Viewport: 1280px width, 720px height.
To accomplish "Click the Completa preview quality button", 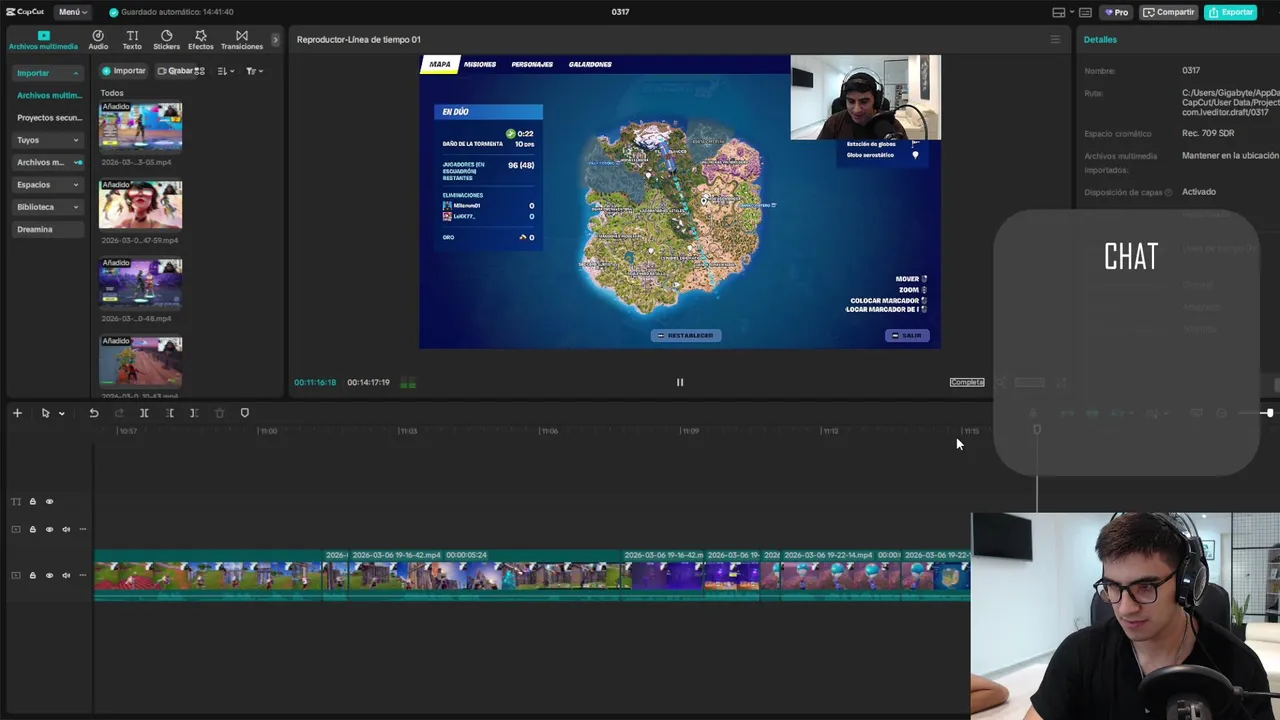I will point(967,382).
